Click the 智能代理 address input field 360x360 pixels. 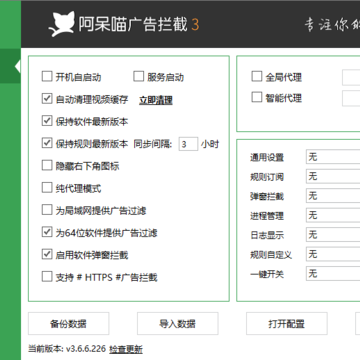(351, 98)
